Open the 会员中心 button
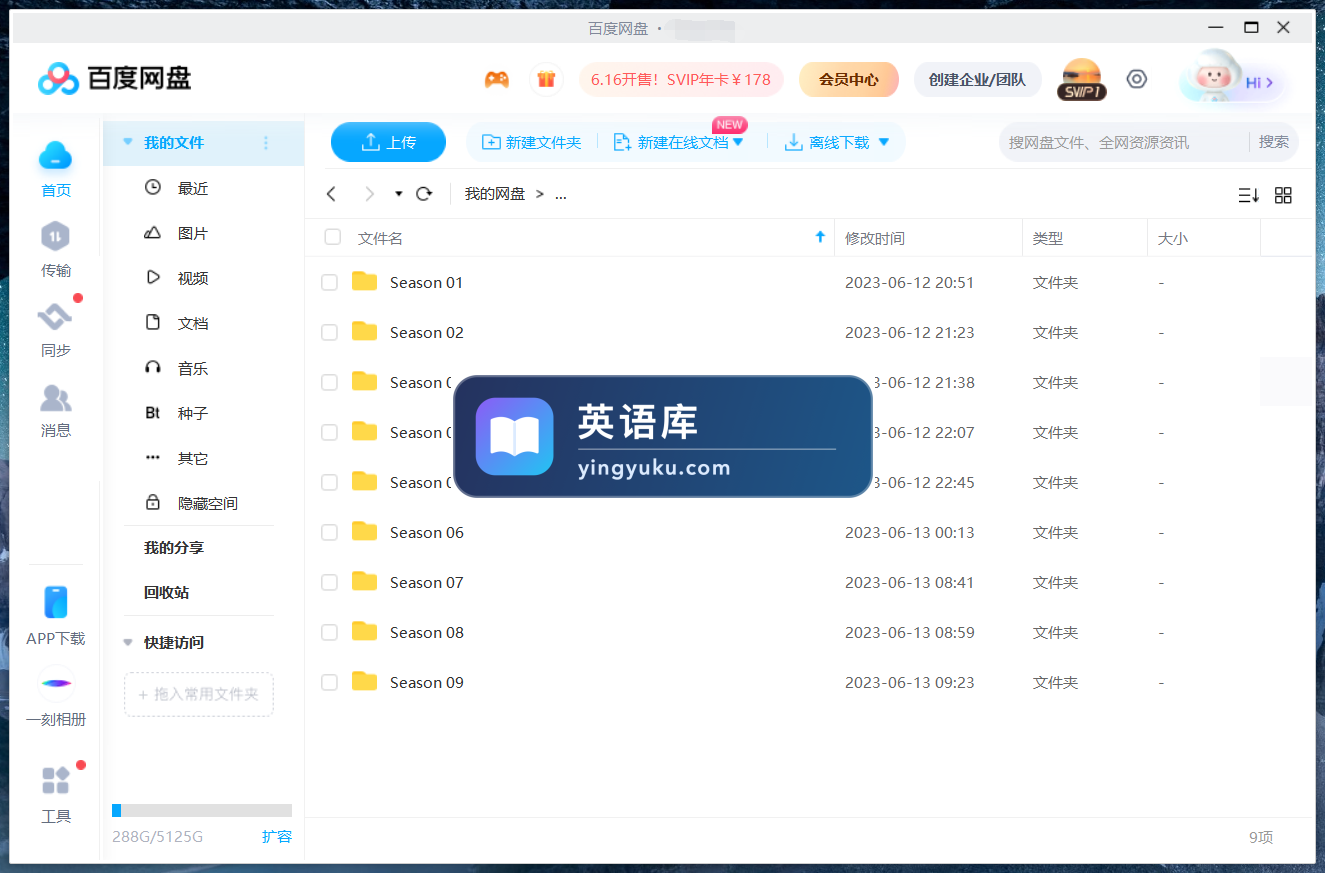 [x=849, y=79]
